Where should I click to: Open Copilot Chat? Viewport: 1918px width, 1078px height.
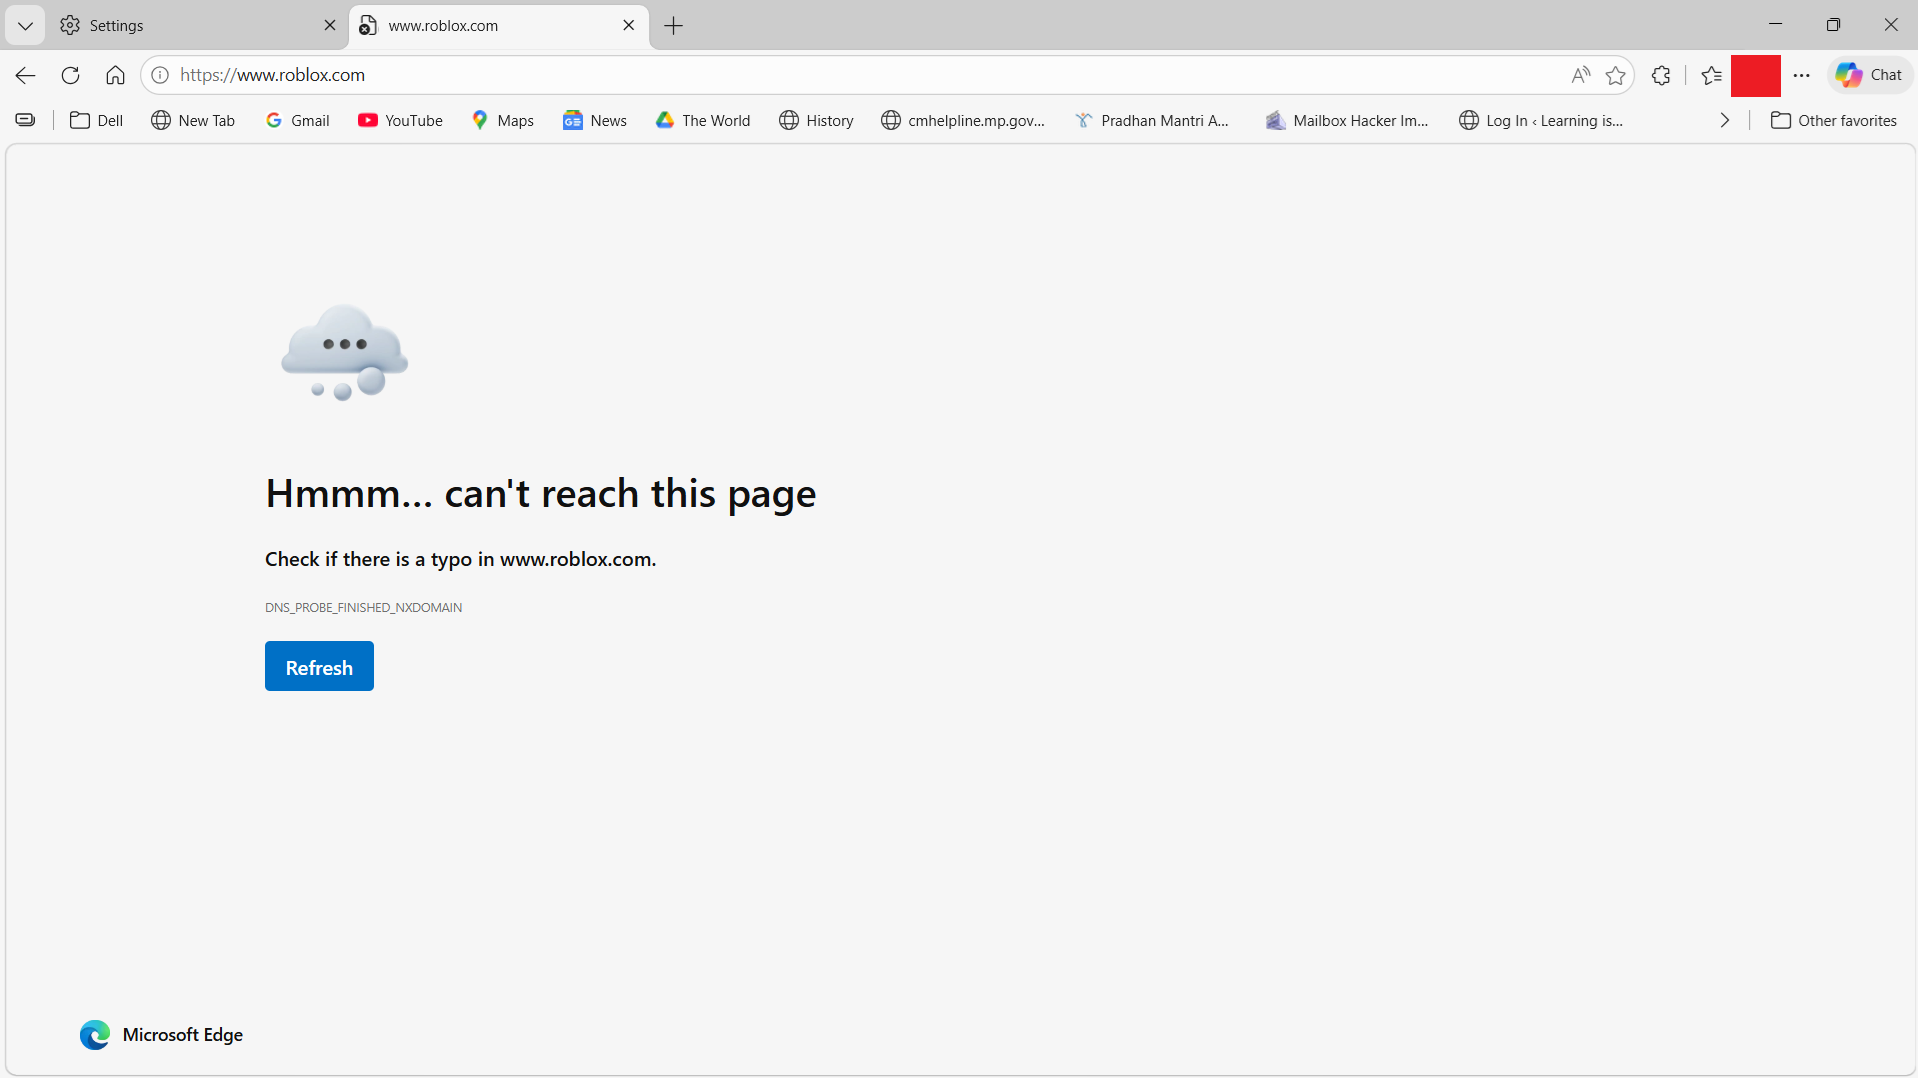(x=1869, y=75)
